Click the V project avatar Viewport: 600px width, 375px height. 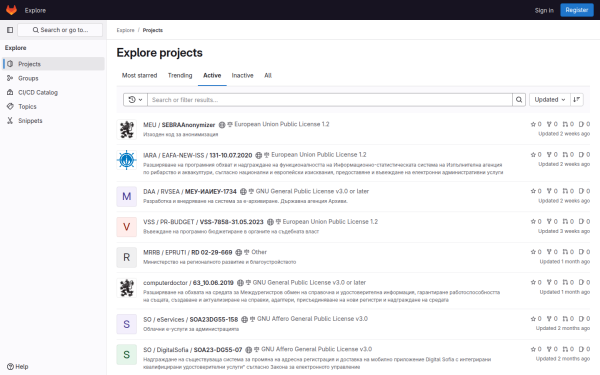pyautogui.click(x=127, y=227)
